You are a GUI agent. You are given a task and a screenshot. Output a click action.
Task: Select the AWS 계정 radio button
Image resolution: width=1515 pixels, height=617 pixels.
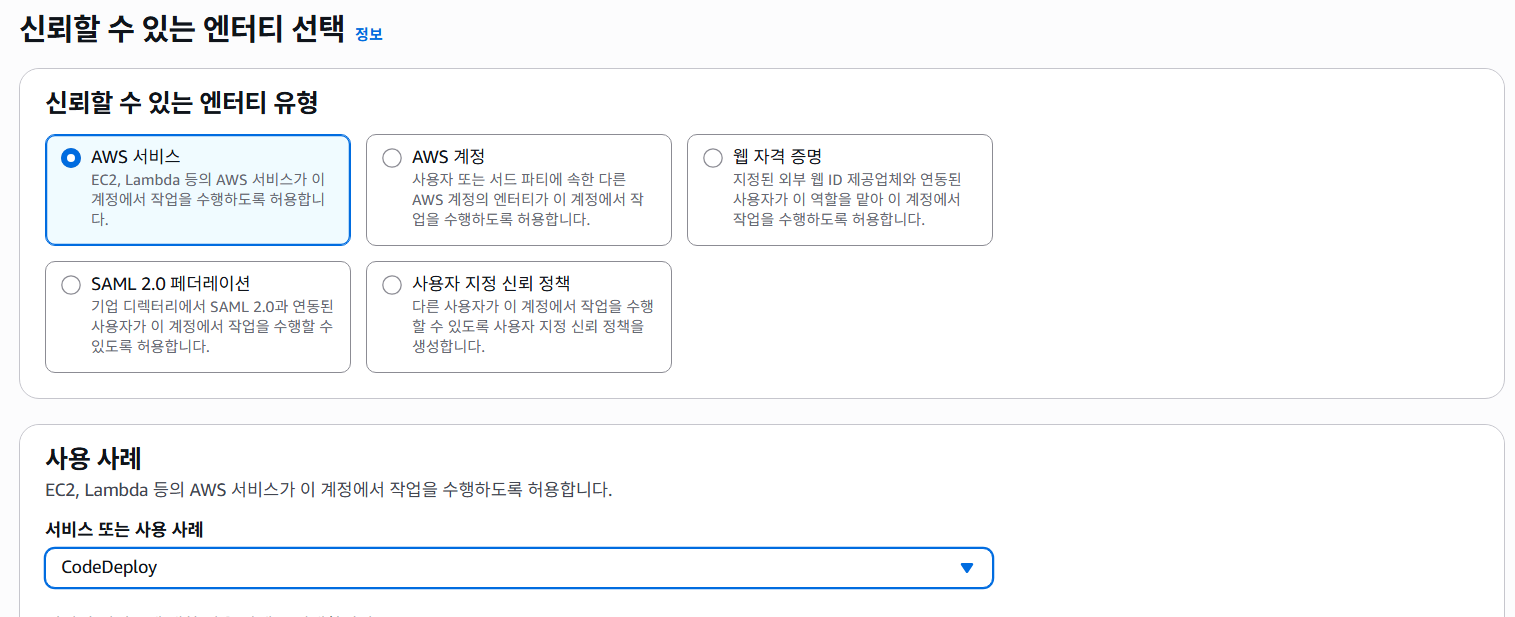[x=392, y=157]
